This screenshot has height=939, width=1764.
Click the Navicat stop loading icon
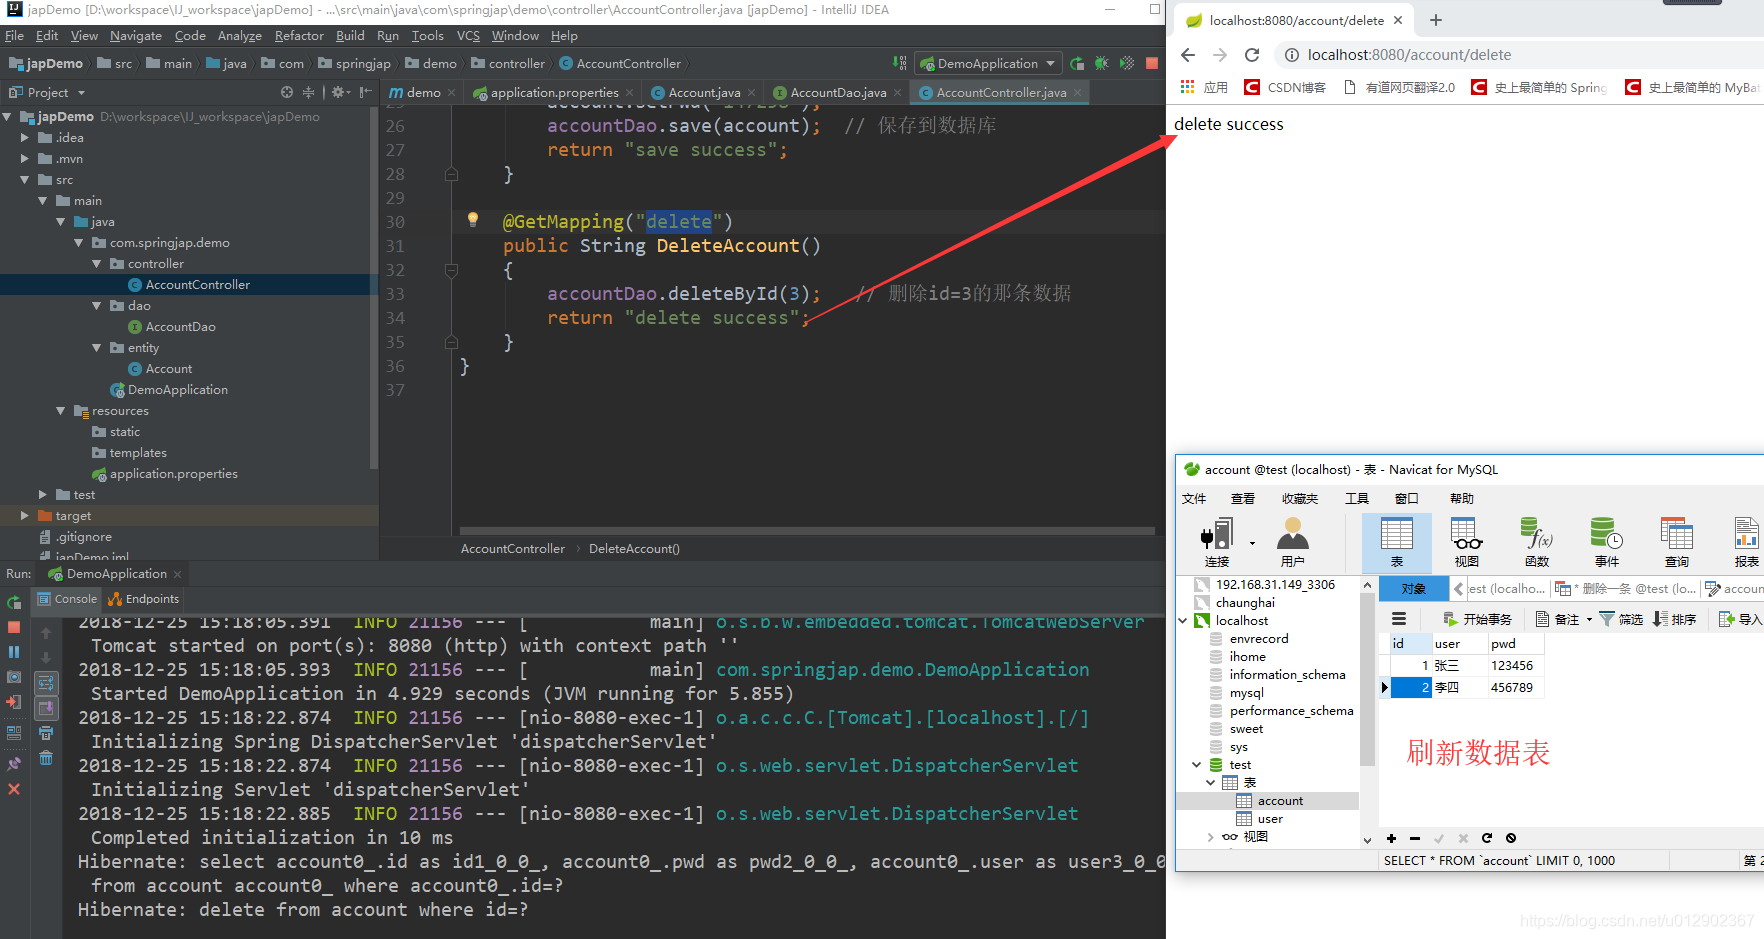tap(1511, 838)
